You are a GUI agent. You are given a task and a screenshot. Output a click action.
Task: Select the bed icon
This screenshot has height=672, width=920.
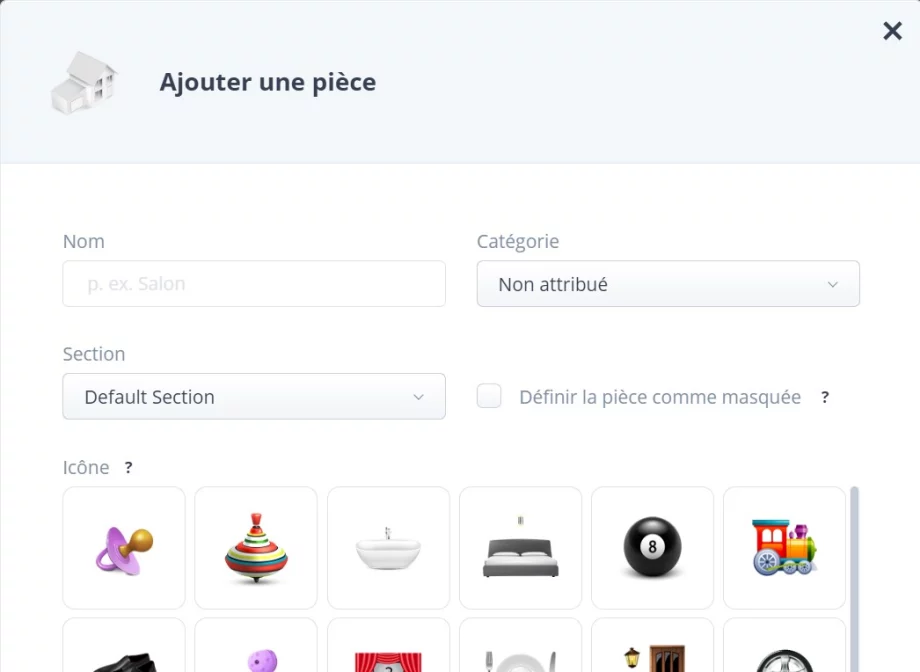tap(520, 548)
